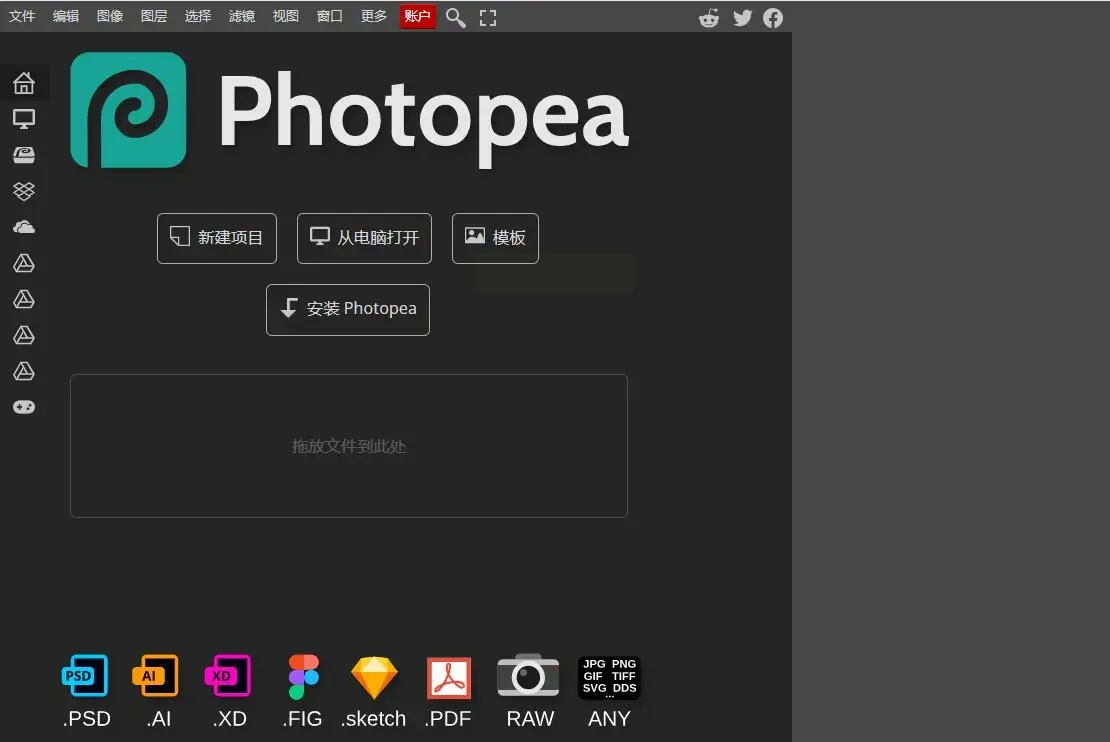
Task: Open the Dropbox icon in sidebar
Action: tap(24, 191)
